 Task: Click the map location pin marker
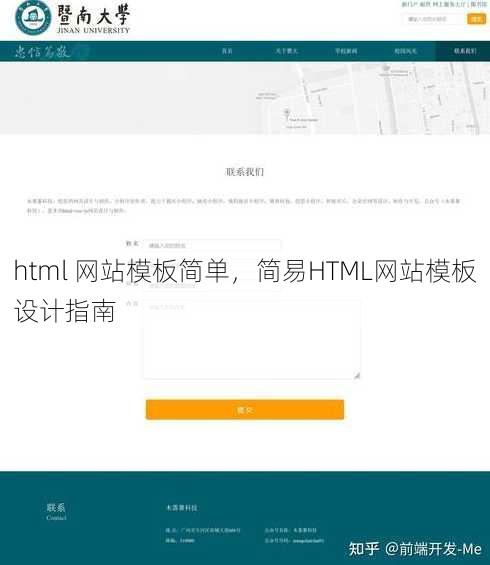coord(287,113)
